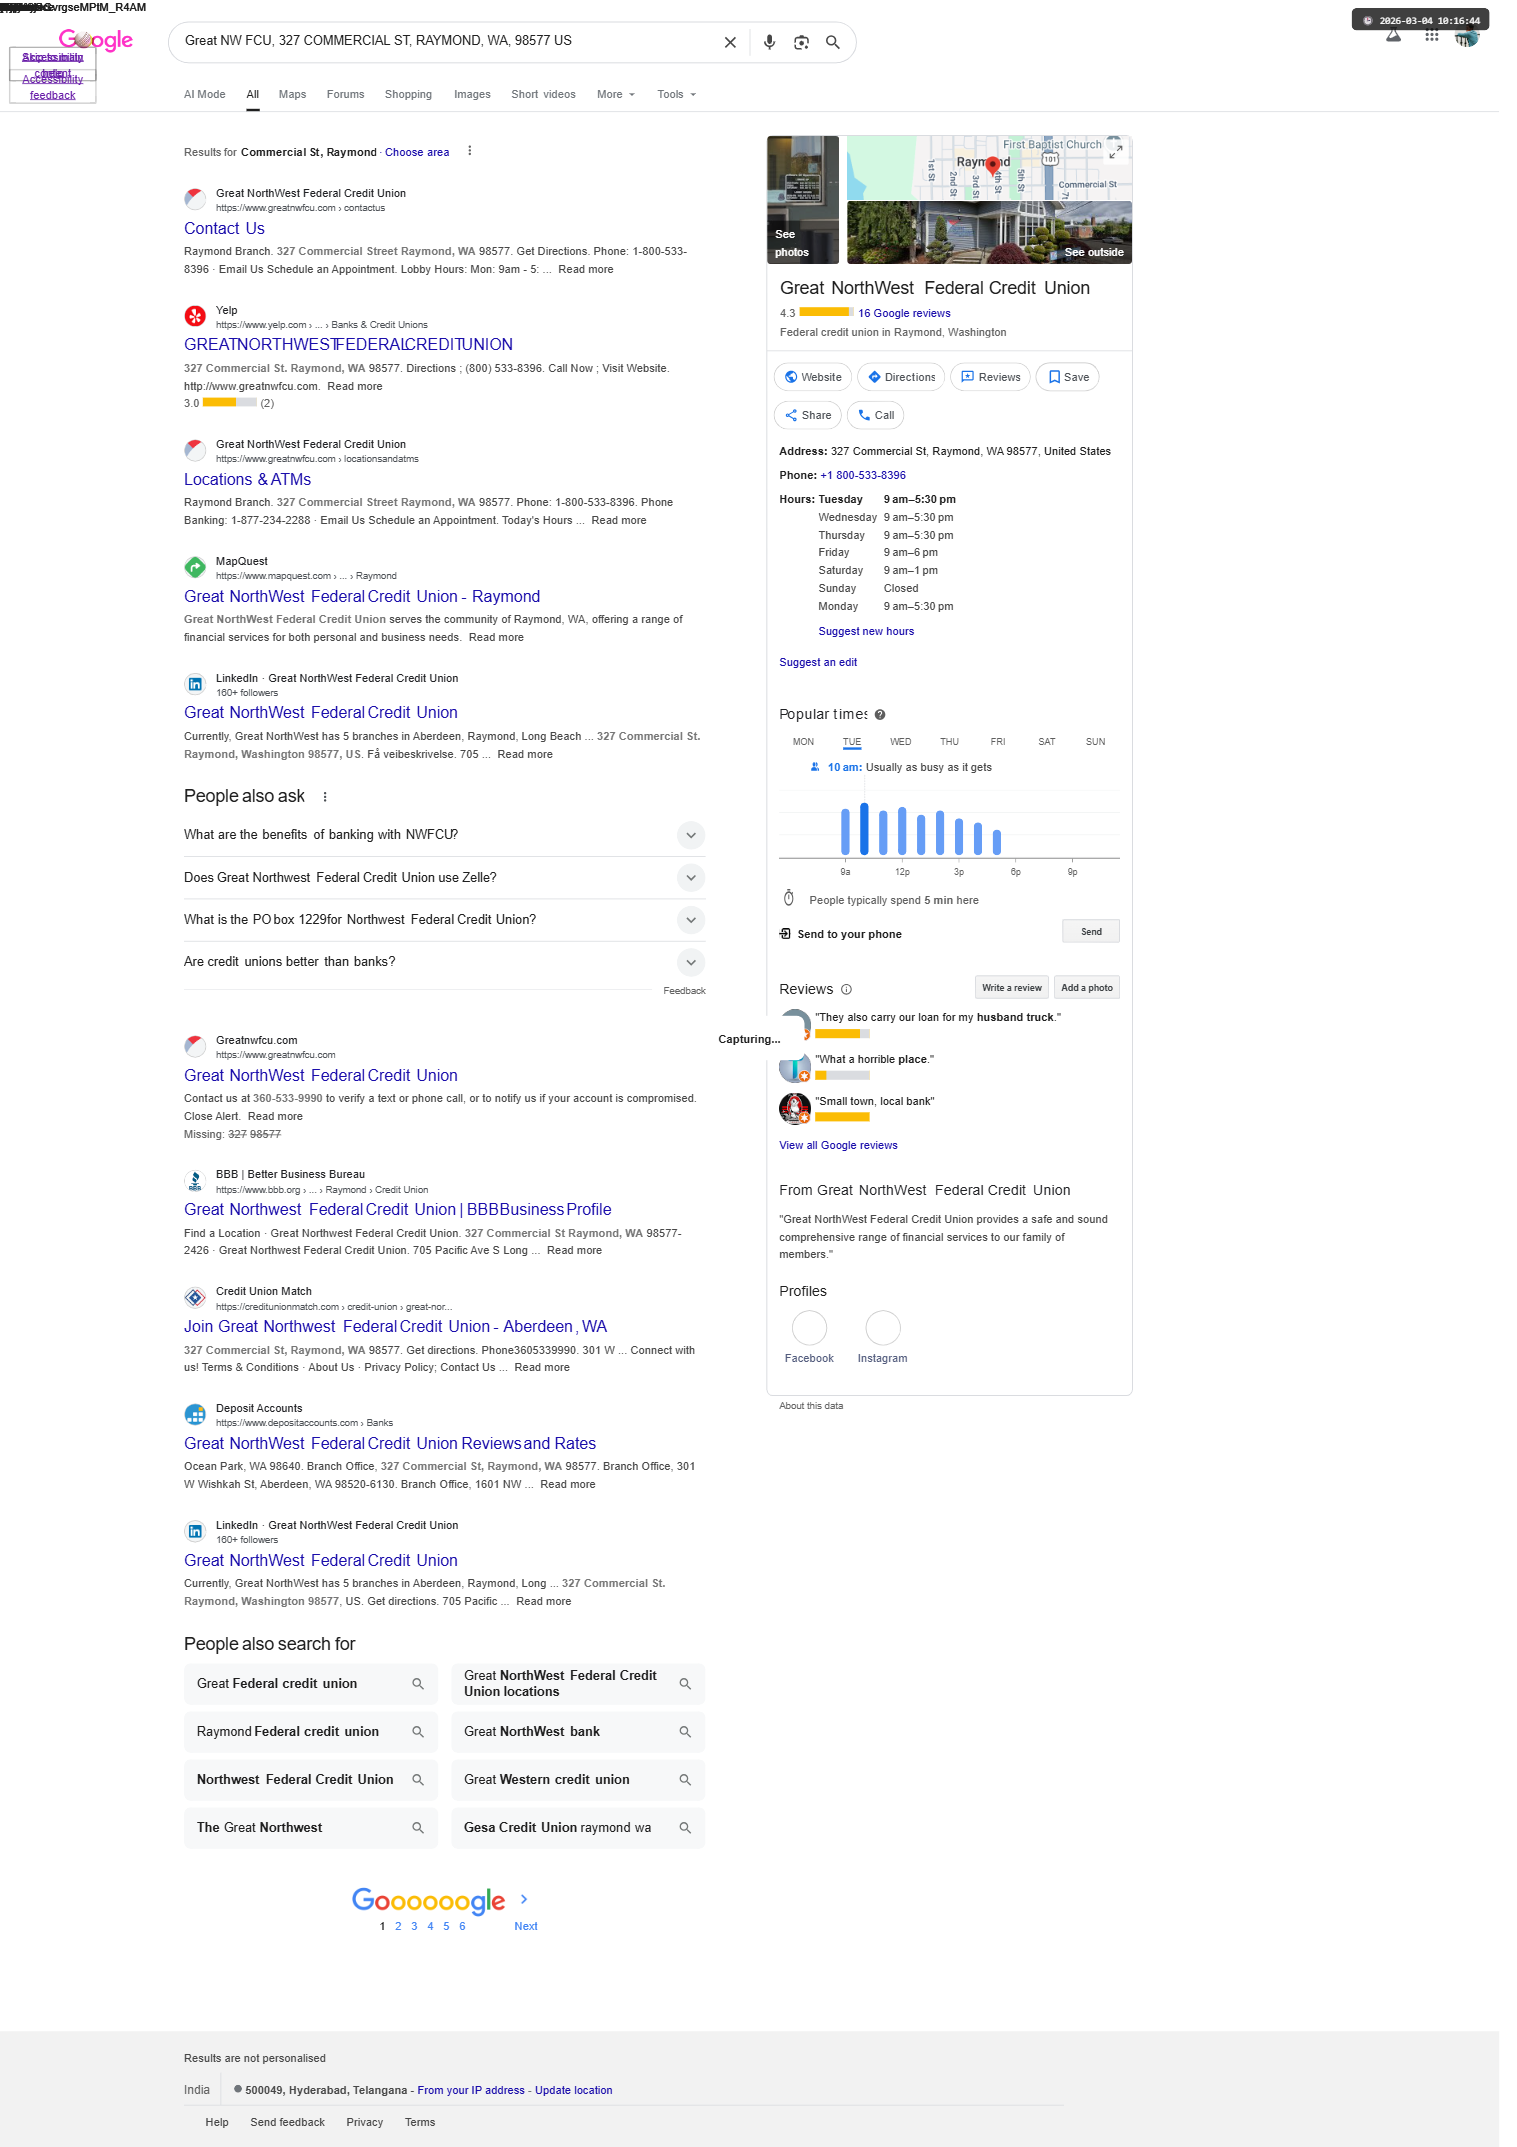The height and width of the screenshot is (2147, 1517).
Task: Click Write a review button
Action: click(1011, 988)
